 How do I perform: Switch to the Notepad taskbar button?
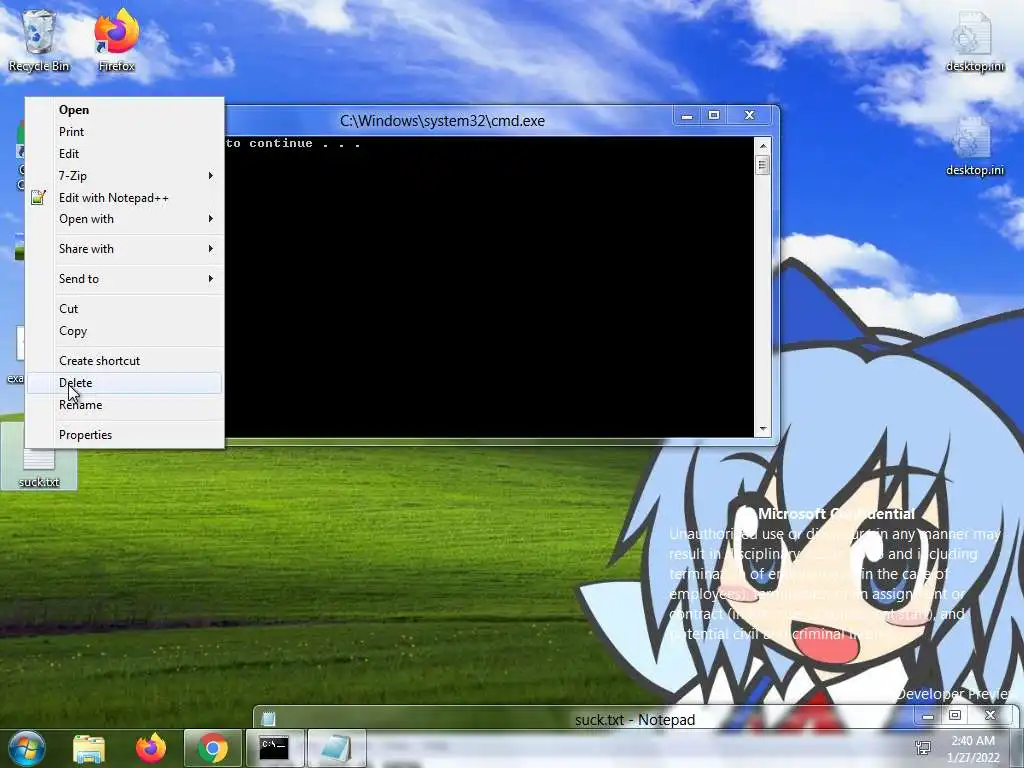click(x=336, y=748)
